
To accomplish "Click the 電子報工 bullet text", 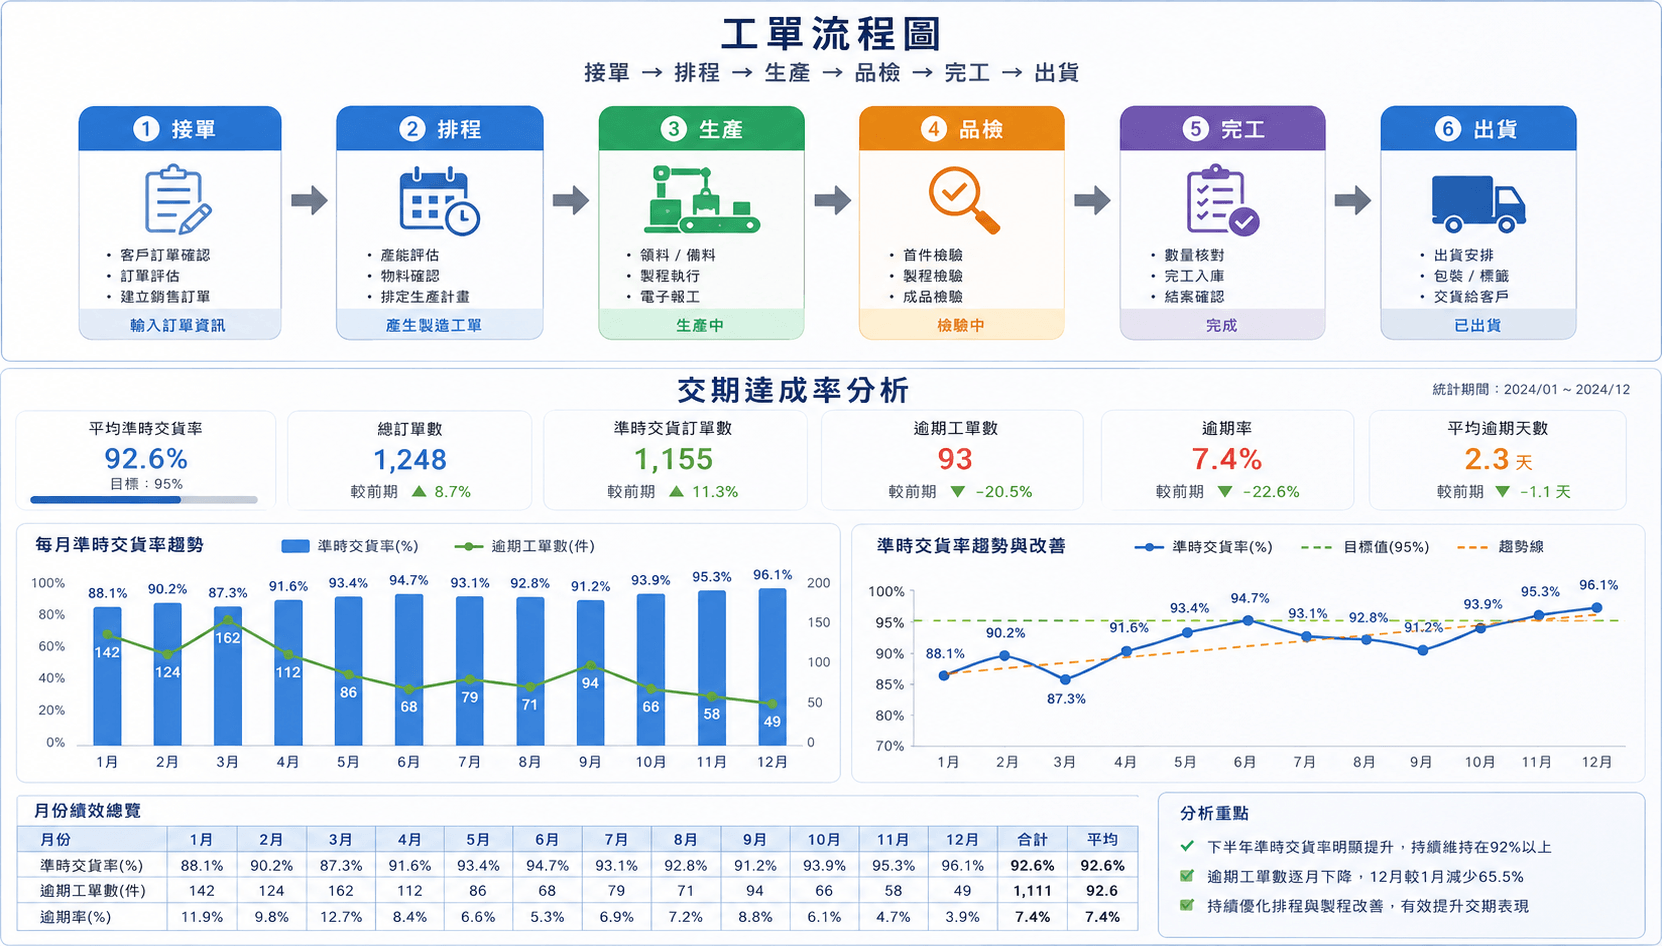I will [670, 297].
